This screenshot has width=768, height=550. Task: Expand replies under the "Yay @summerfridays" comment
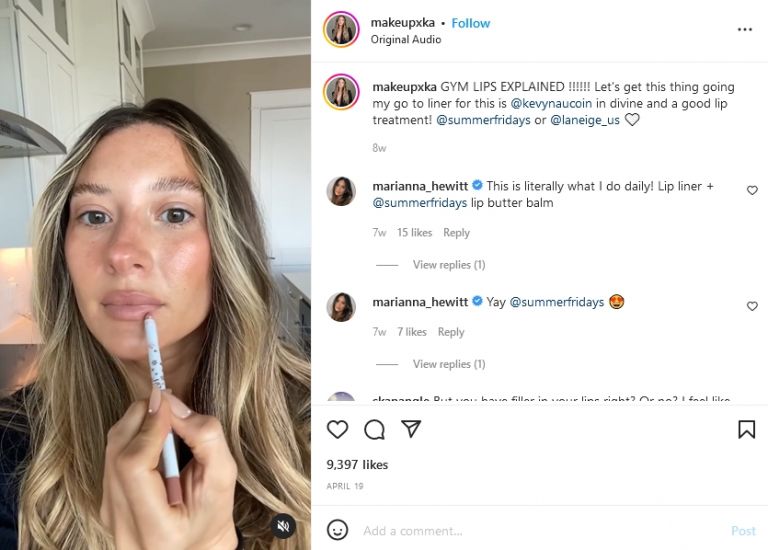[448, 364]
